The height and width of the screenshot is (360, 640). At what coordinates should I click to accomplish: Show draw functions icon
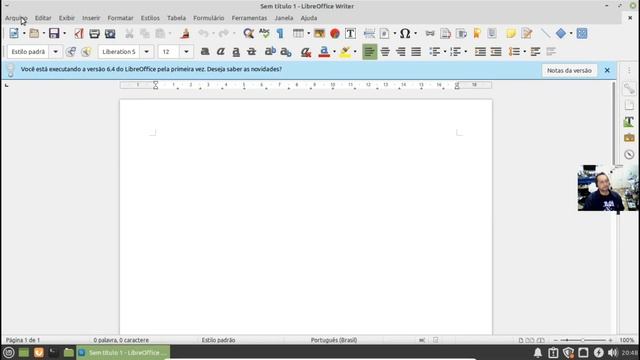(582, 33)
